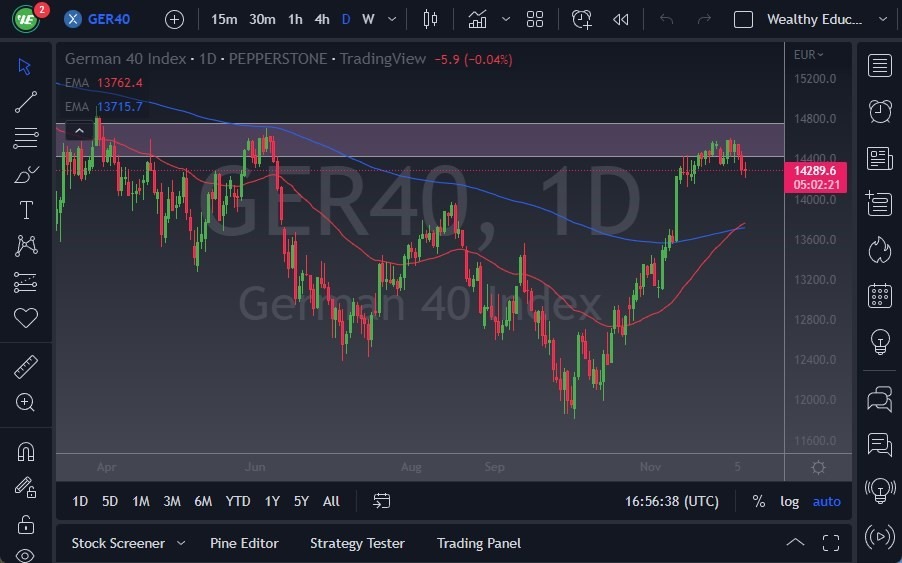902x563 pixels.
Task: Open the prediction and measurement tools
Action: (x=25, y=282)
